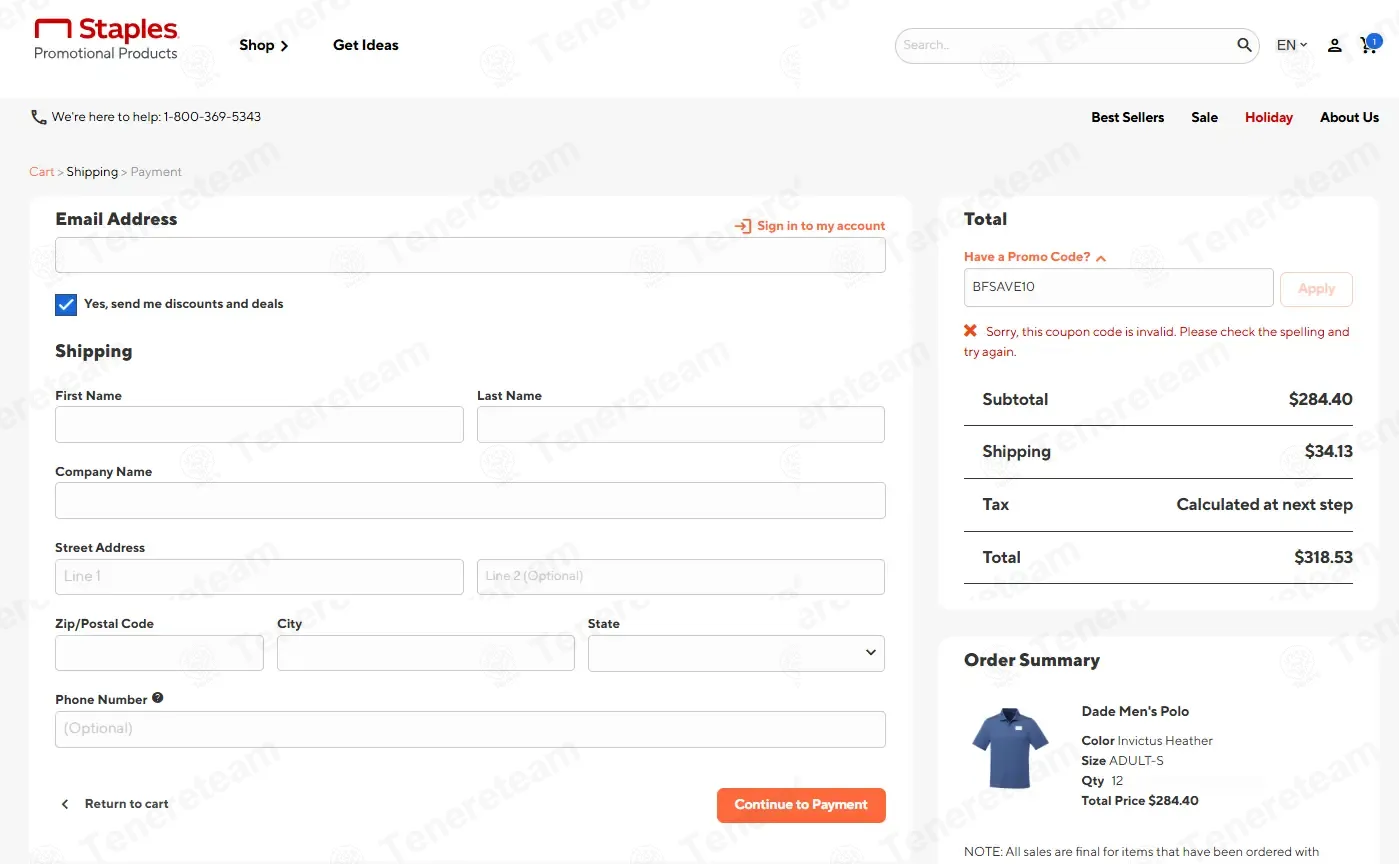Click the Phone Number help question icon
This screenshot has width=1399, height=864.
(158, 698)
